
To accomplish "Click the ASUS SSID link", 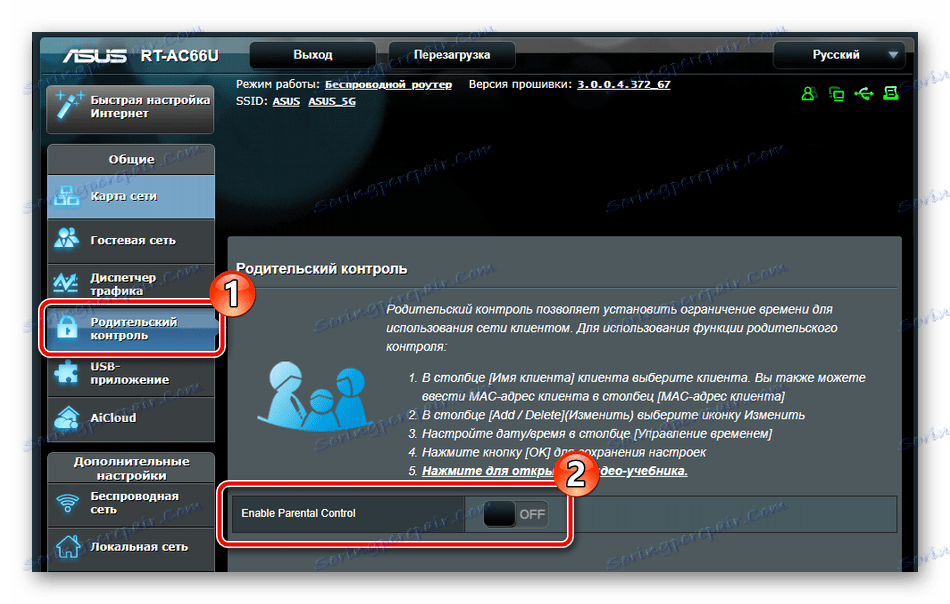I will (286, 101).
